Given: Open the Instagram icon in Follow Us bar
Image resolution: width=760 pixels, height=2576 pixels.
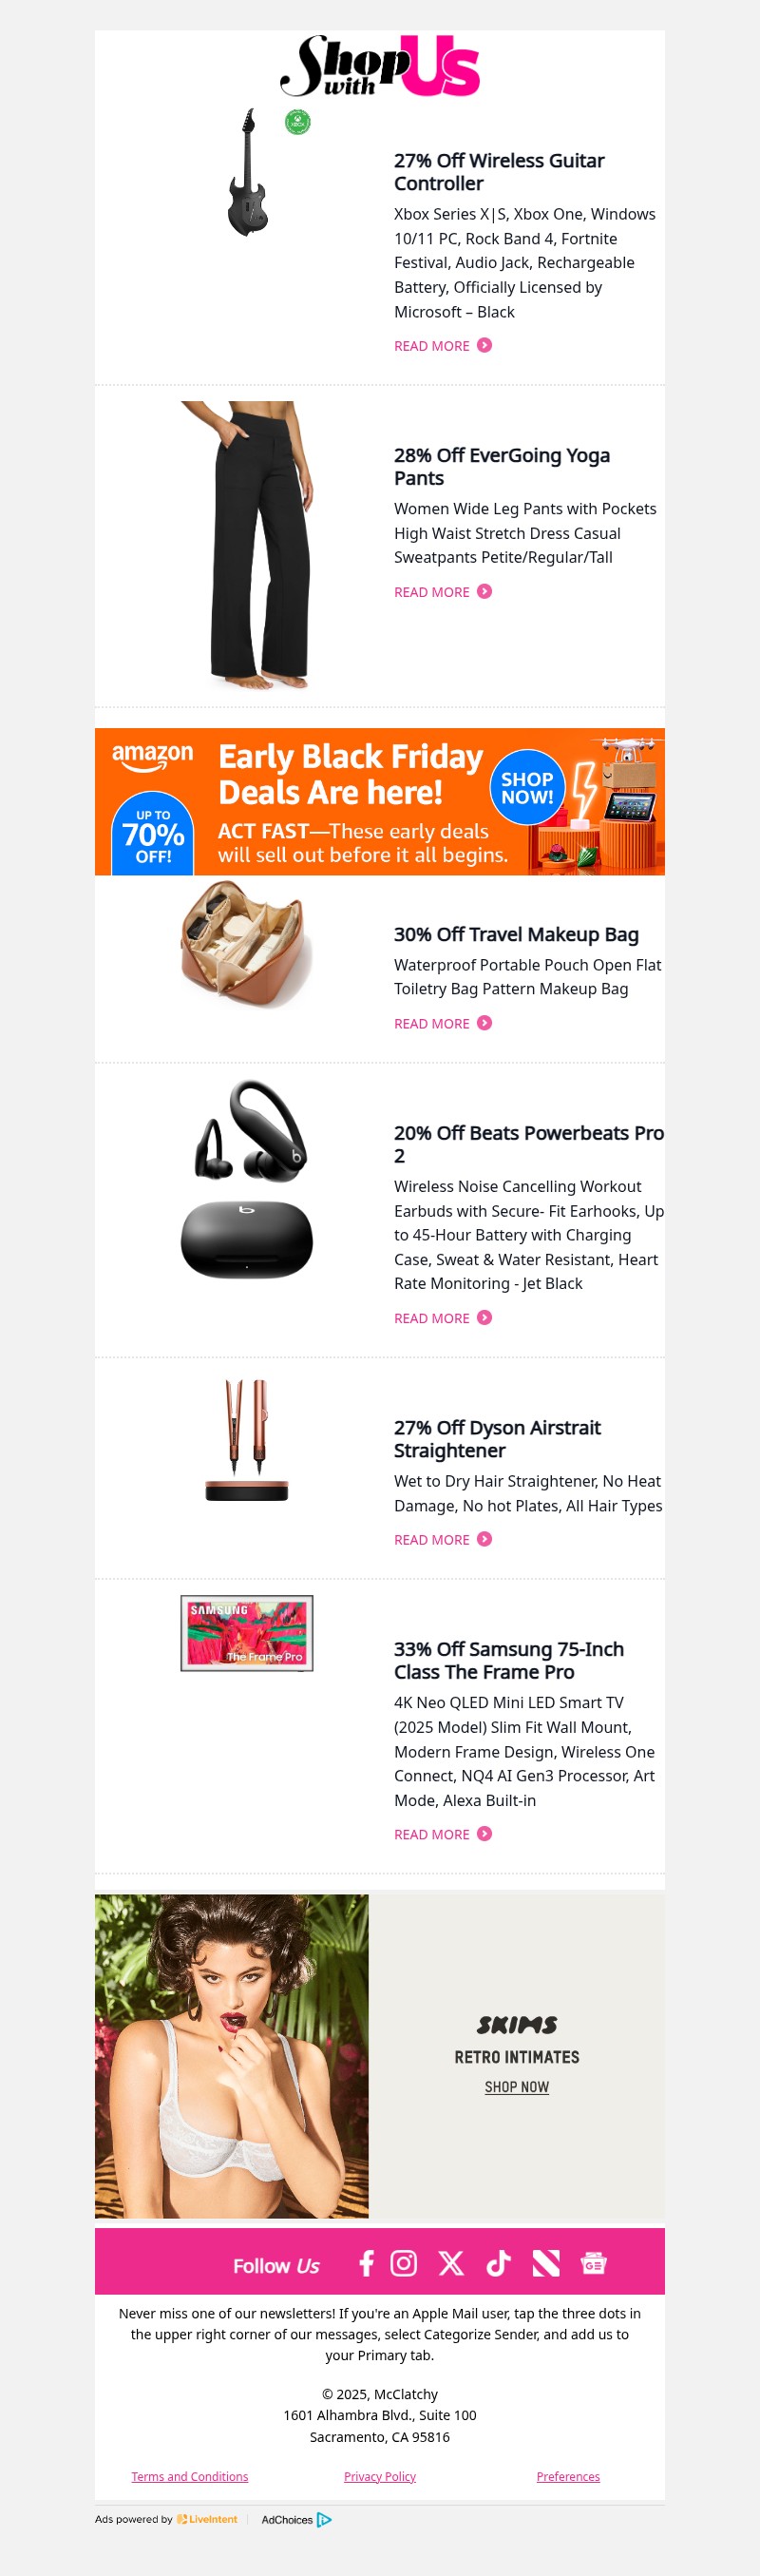Looking at the screenshot, I should click(x=404, y=2266).
